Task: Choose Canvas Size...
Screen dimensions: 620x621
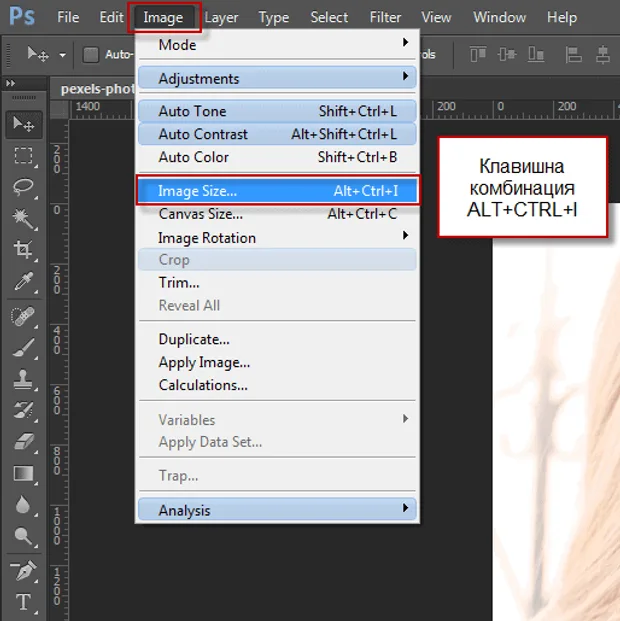Action: tap(277, 214)
